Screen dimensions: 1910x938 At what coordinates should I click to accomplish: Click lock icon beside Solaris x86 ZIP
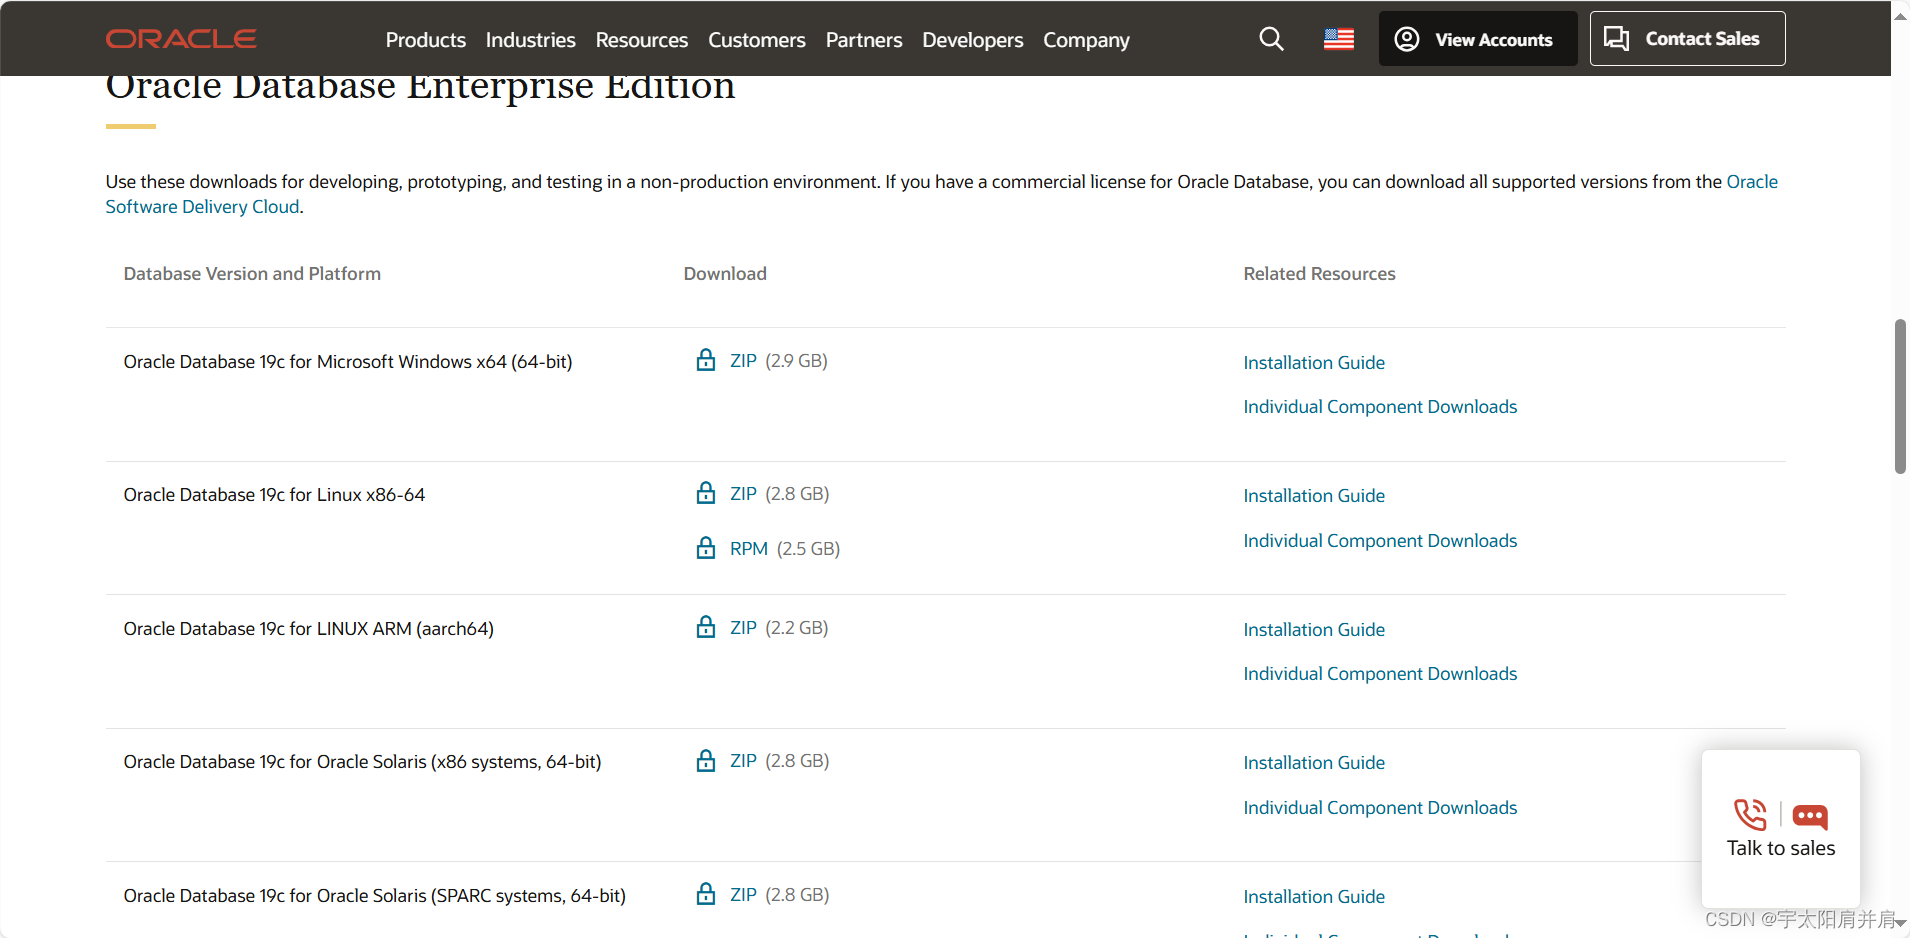706,760
